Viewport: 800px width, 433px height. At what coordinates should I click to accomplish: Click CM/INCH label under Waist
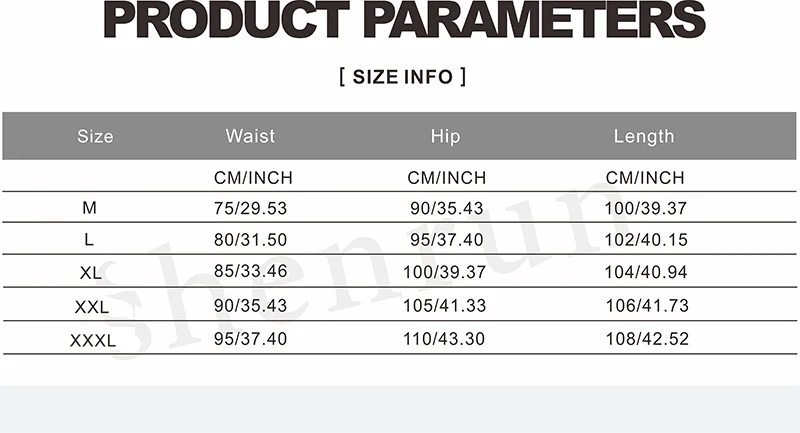(x=254, y=178)
